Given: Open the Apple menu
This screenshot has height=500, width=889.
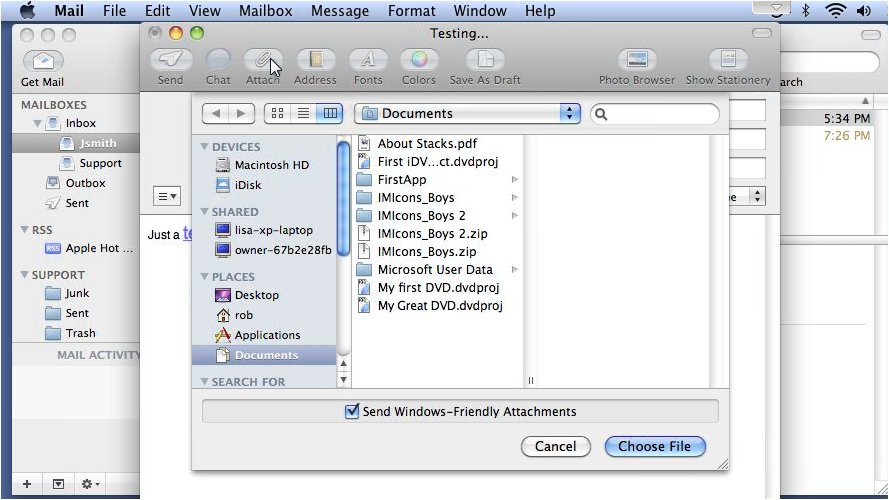Looking at the screenshot, I should [x=27, y=10].
